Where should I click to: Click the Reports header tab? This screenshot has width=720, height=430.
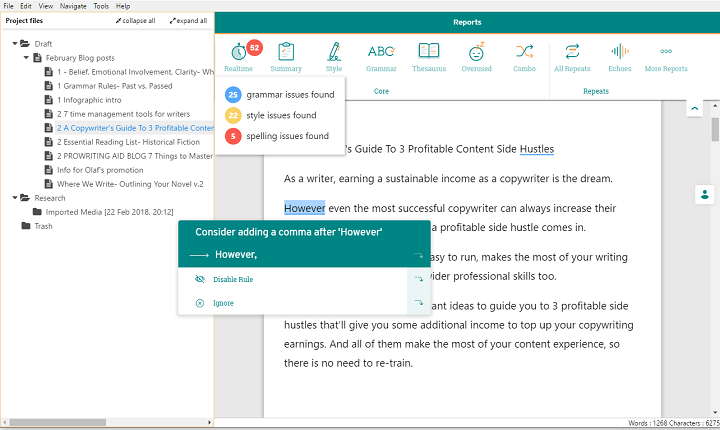(x=467, y=22)
